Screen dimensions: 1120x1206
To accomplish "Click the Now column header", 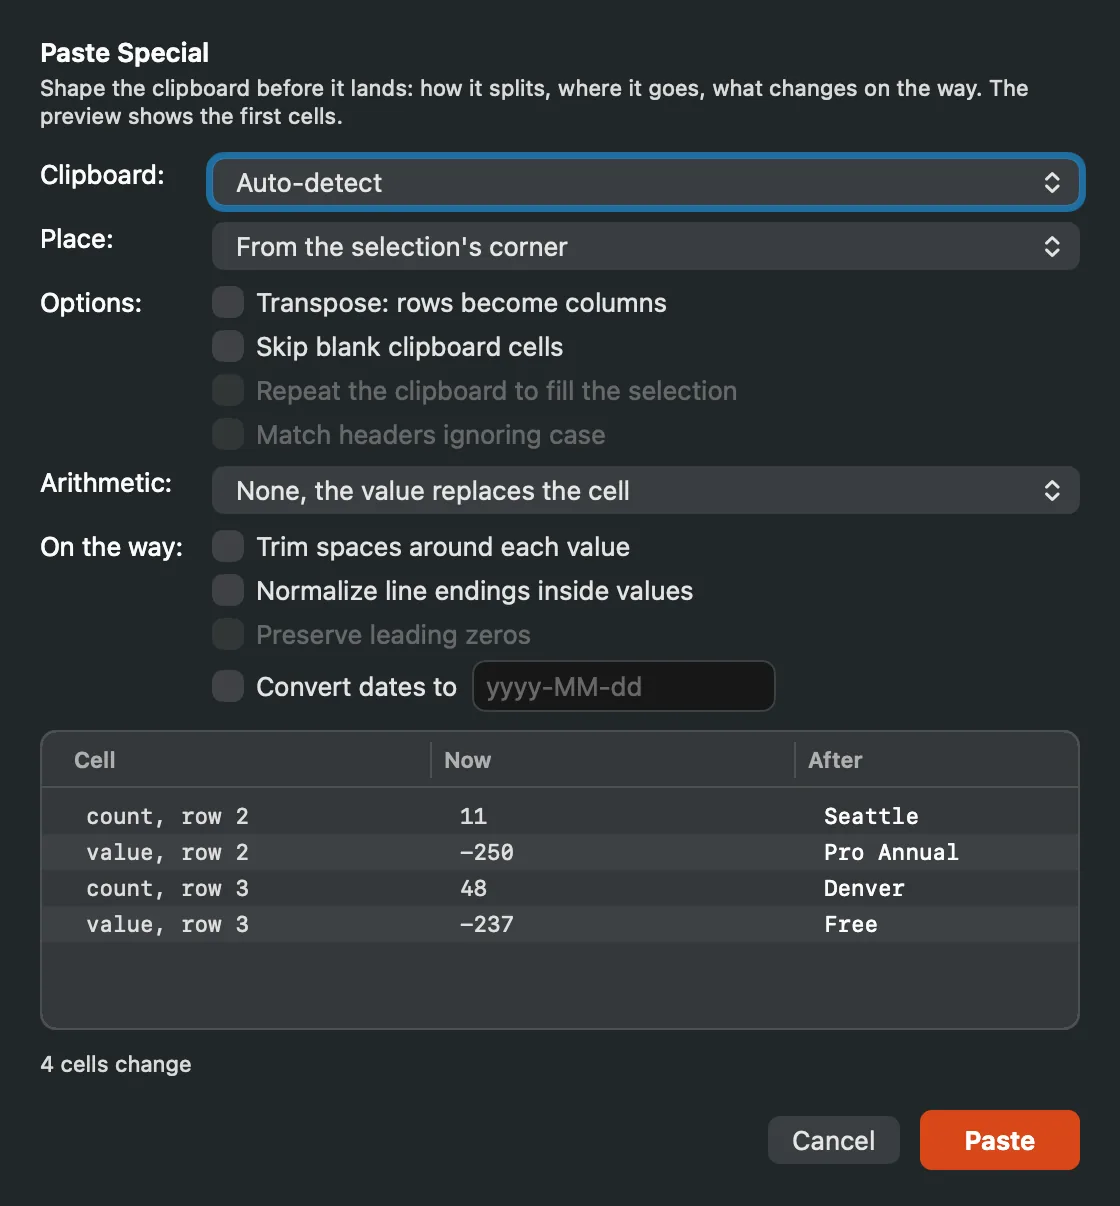I will [x=467, y=760].
